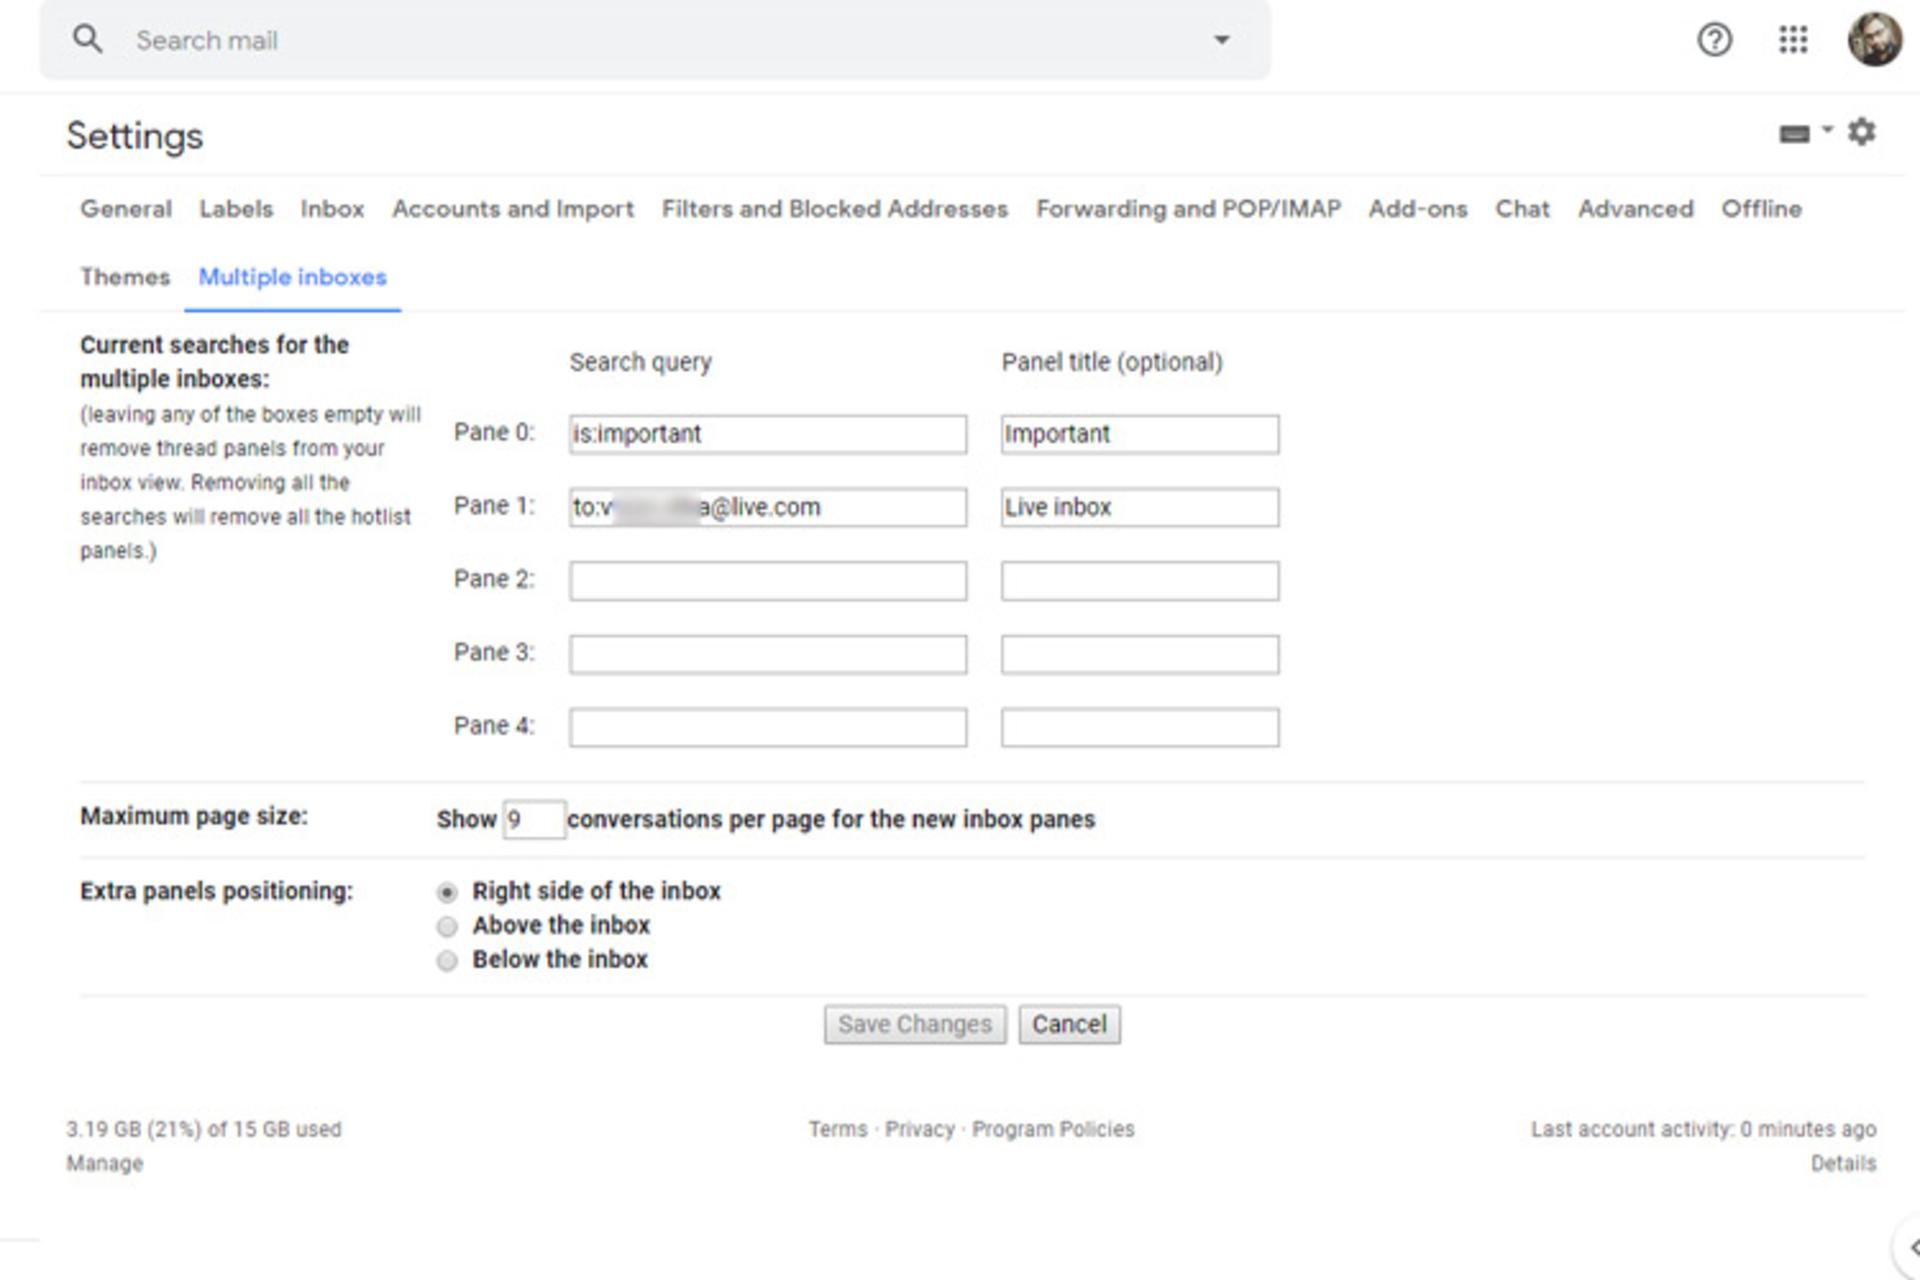Click the Save Changes button
1920x1280 pixels.
point(915,1025)
